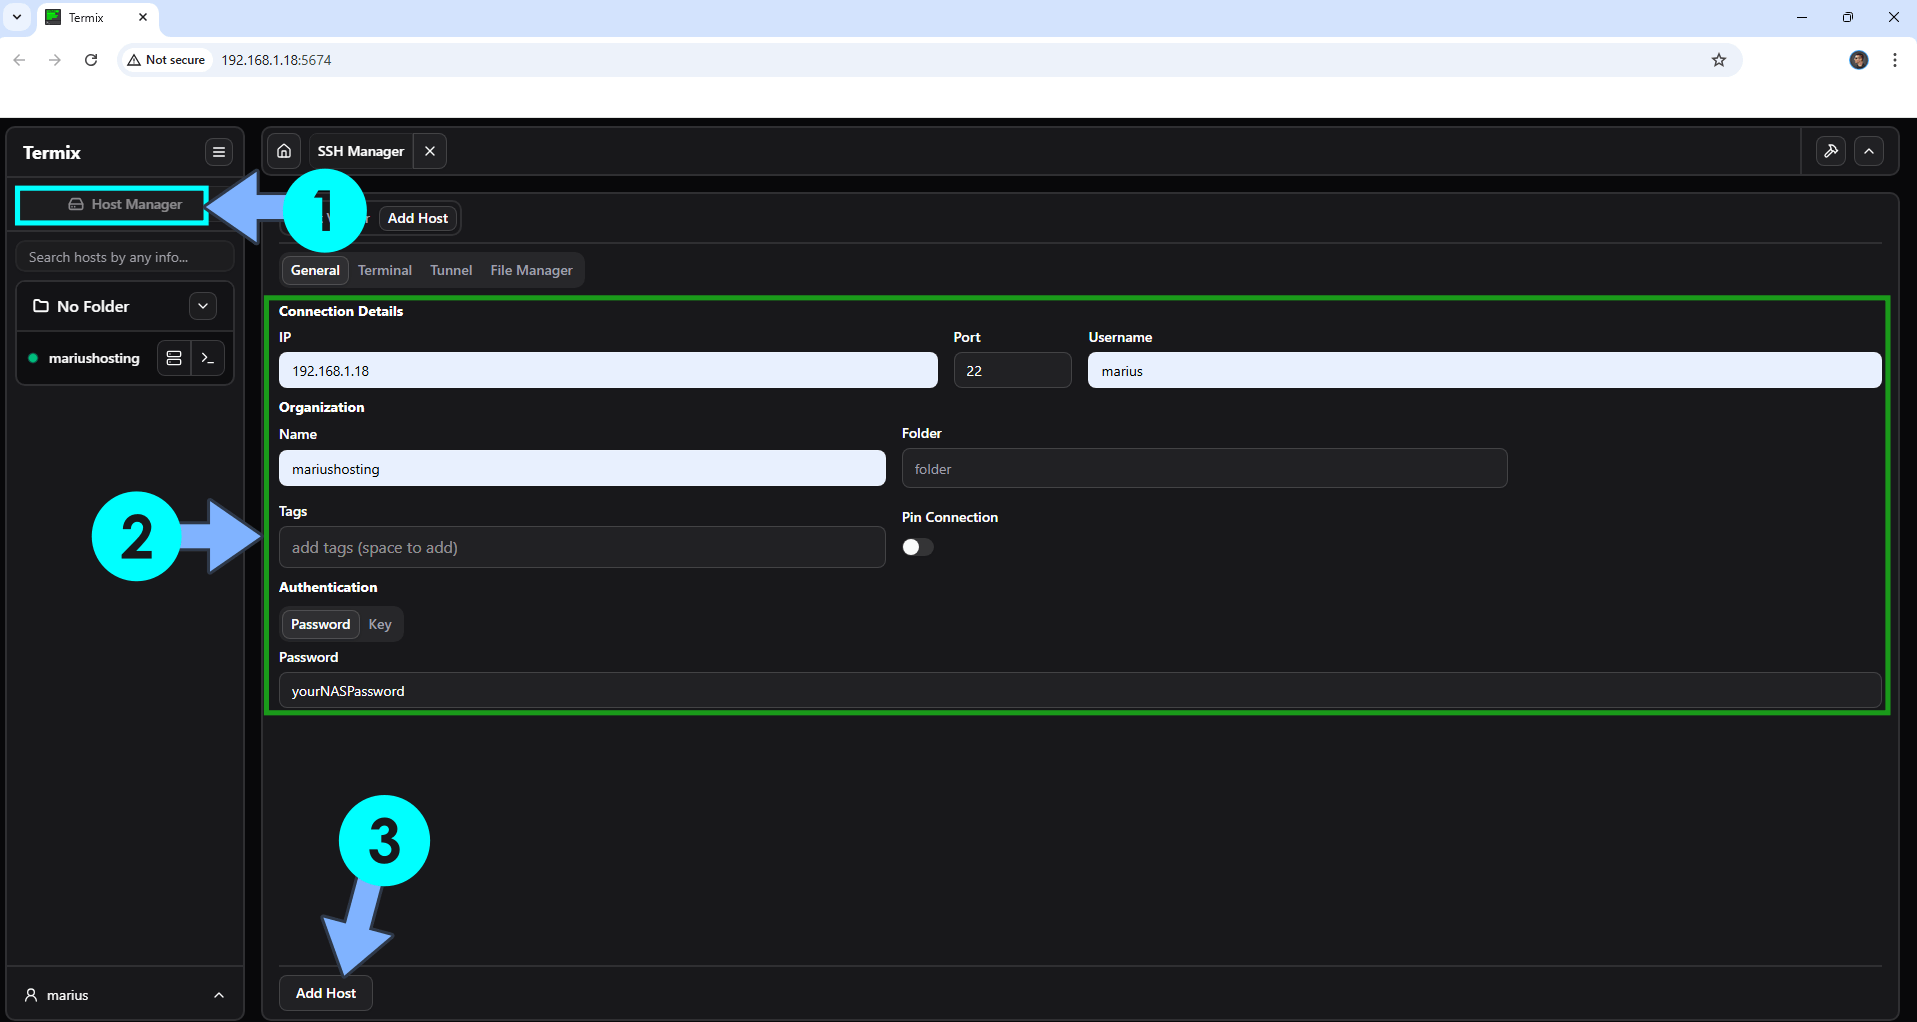Reload the browser page
This screenshot has width=1917, height=1022.
pos(91,60)
